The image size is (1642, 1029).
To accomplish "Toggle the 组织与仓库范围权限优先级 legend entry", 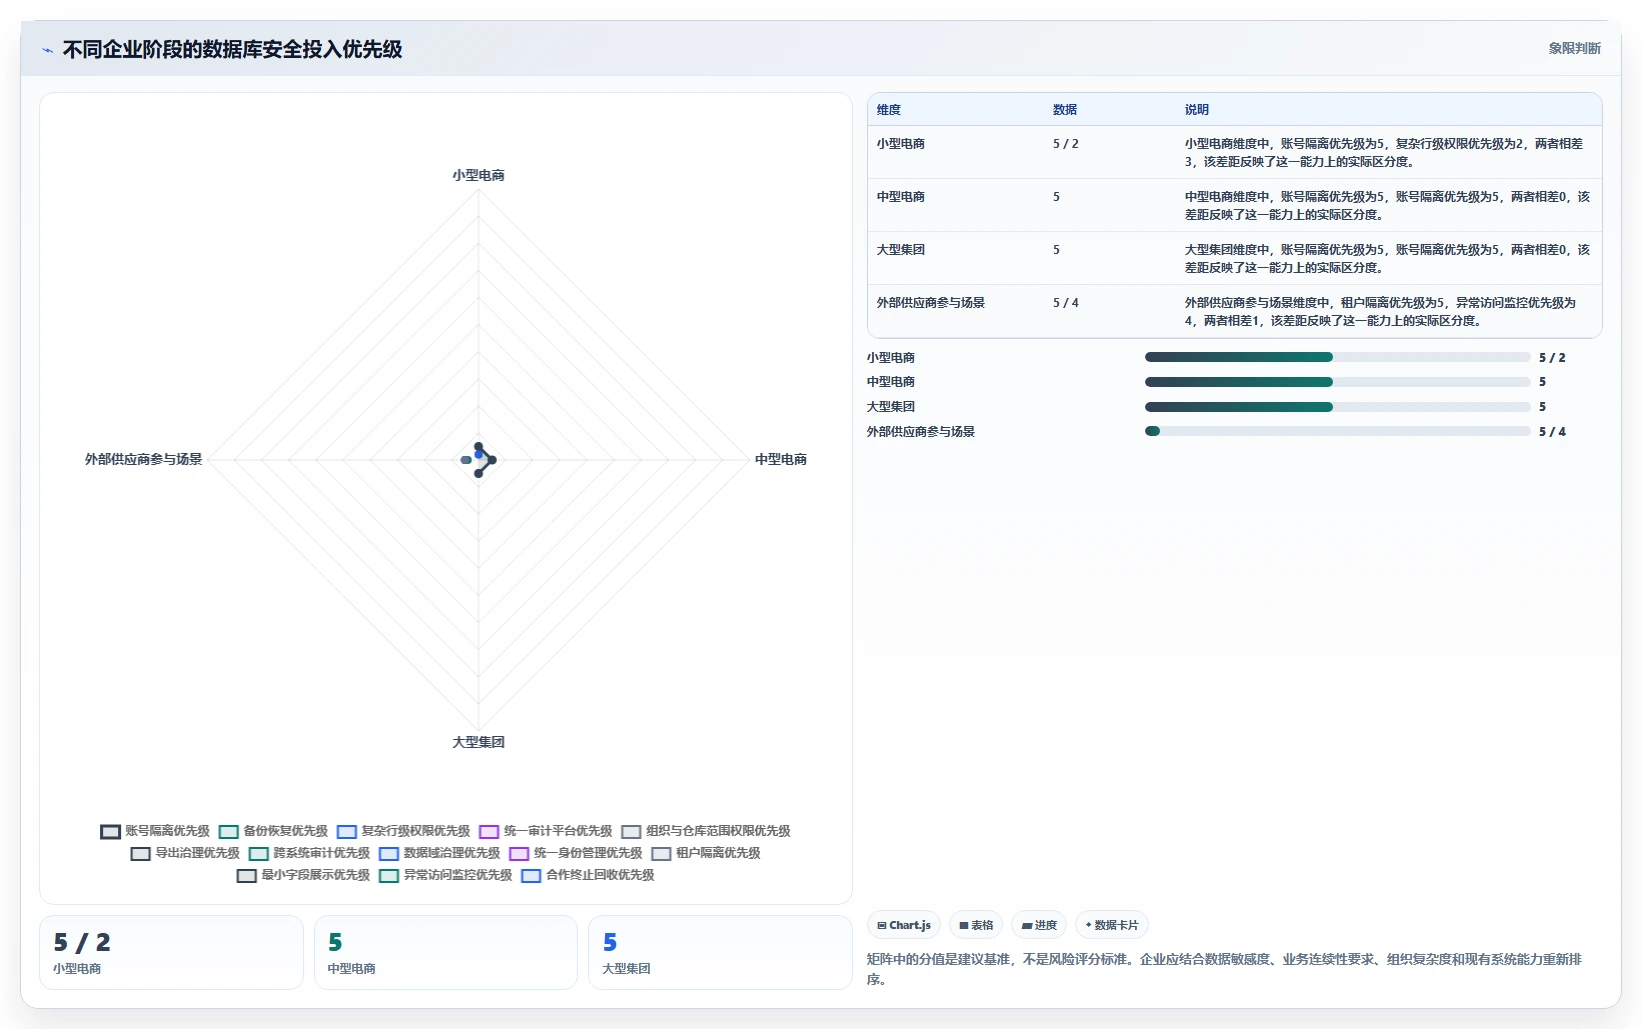I will pyautogui.click(x=705, y=831).
